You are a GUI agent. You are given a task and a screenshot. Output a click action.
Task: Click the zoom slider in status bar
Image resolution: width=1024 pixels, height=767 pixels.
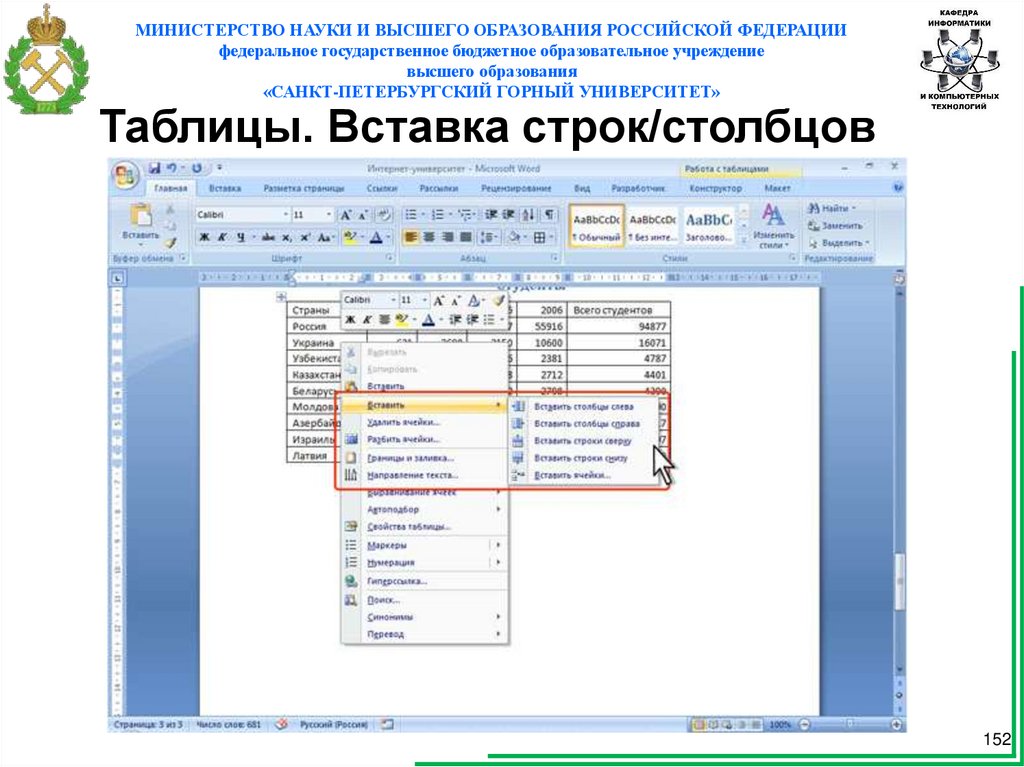(x=850, y=725)
